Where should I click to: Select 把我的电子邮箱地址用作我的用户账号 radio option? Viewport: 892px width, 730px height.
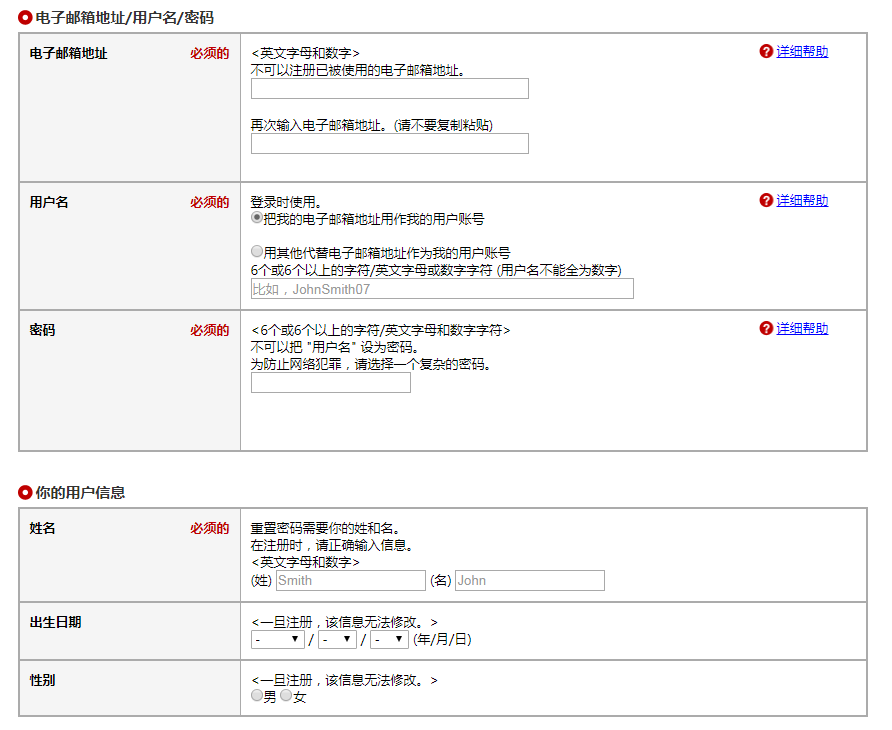257,218
